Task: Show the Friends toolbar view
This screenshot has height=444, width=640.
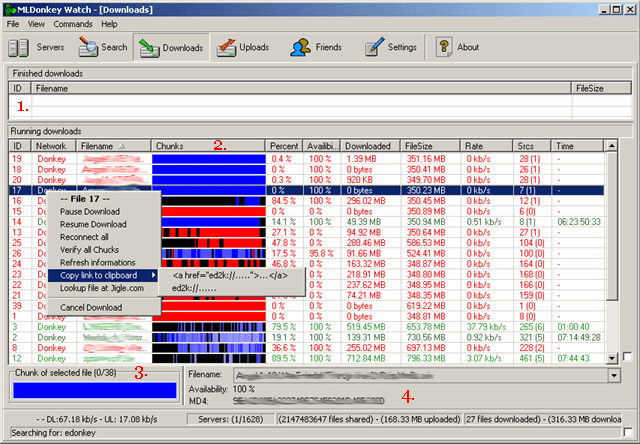Action: [x=317, y=47]
